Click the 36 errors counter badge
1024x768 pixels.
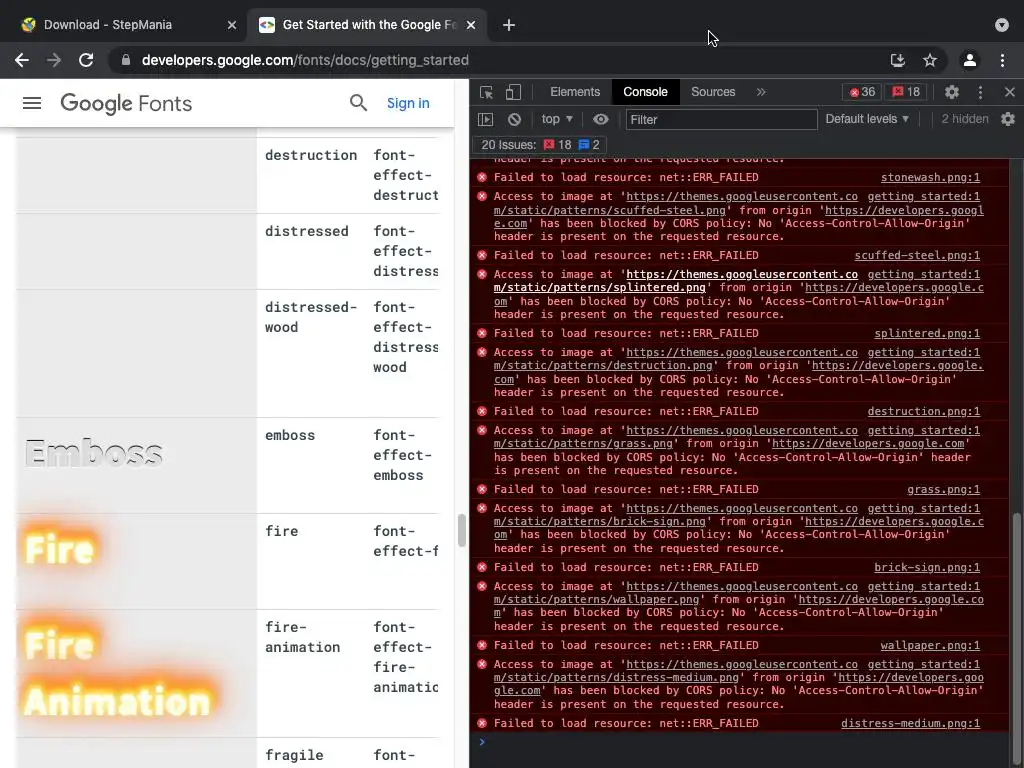click(862, 92)
